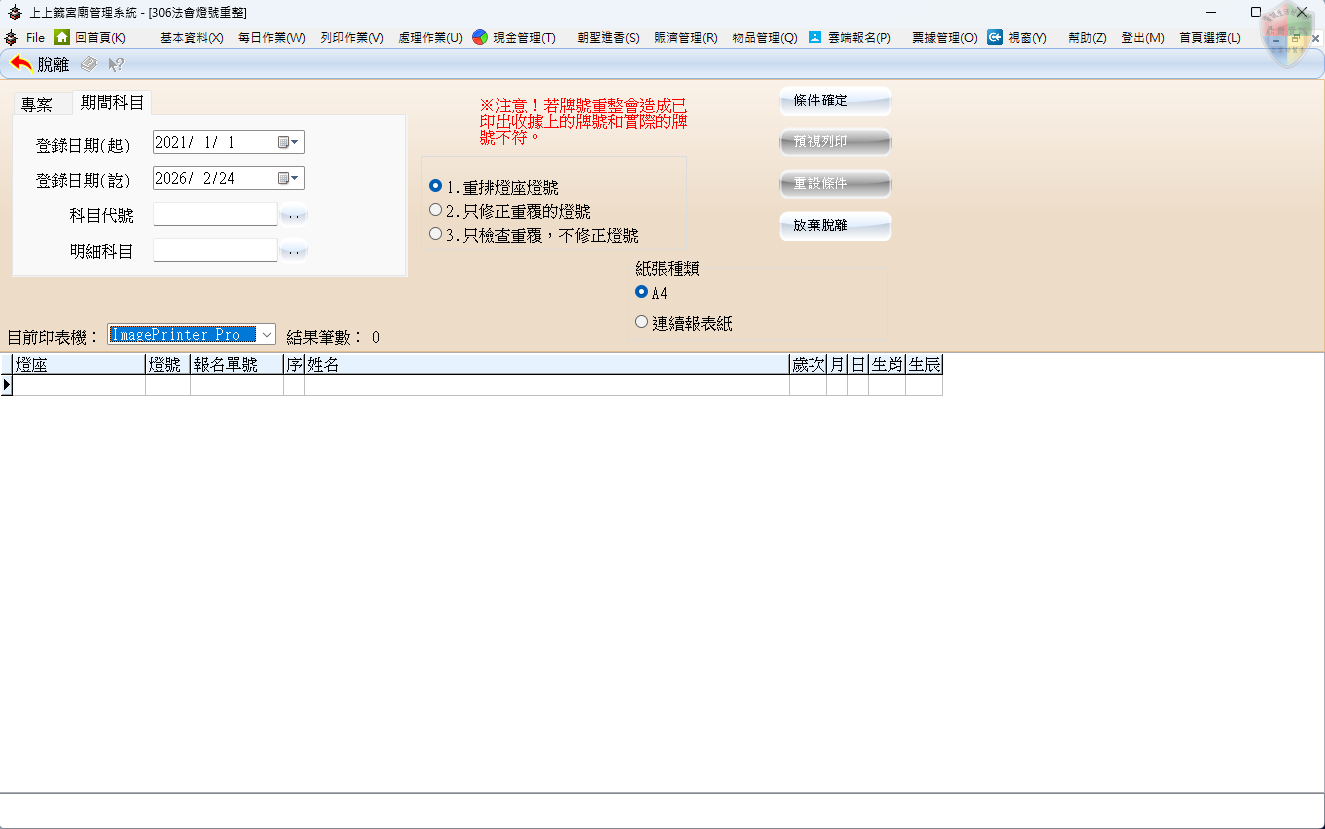
Task: Open the 登錄日期(訖) date picker dropdown
Action: click(289, 178)
